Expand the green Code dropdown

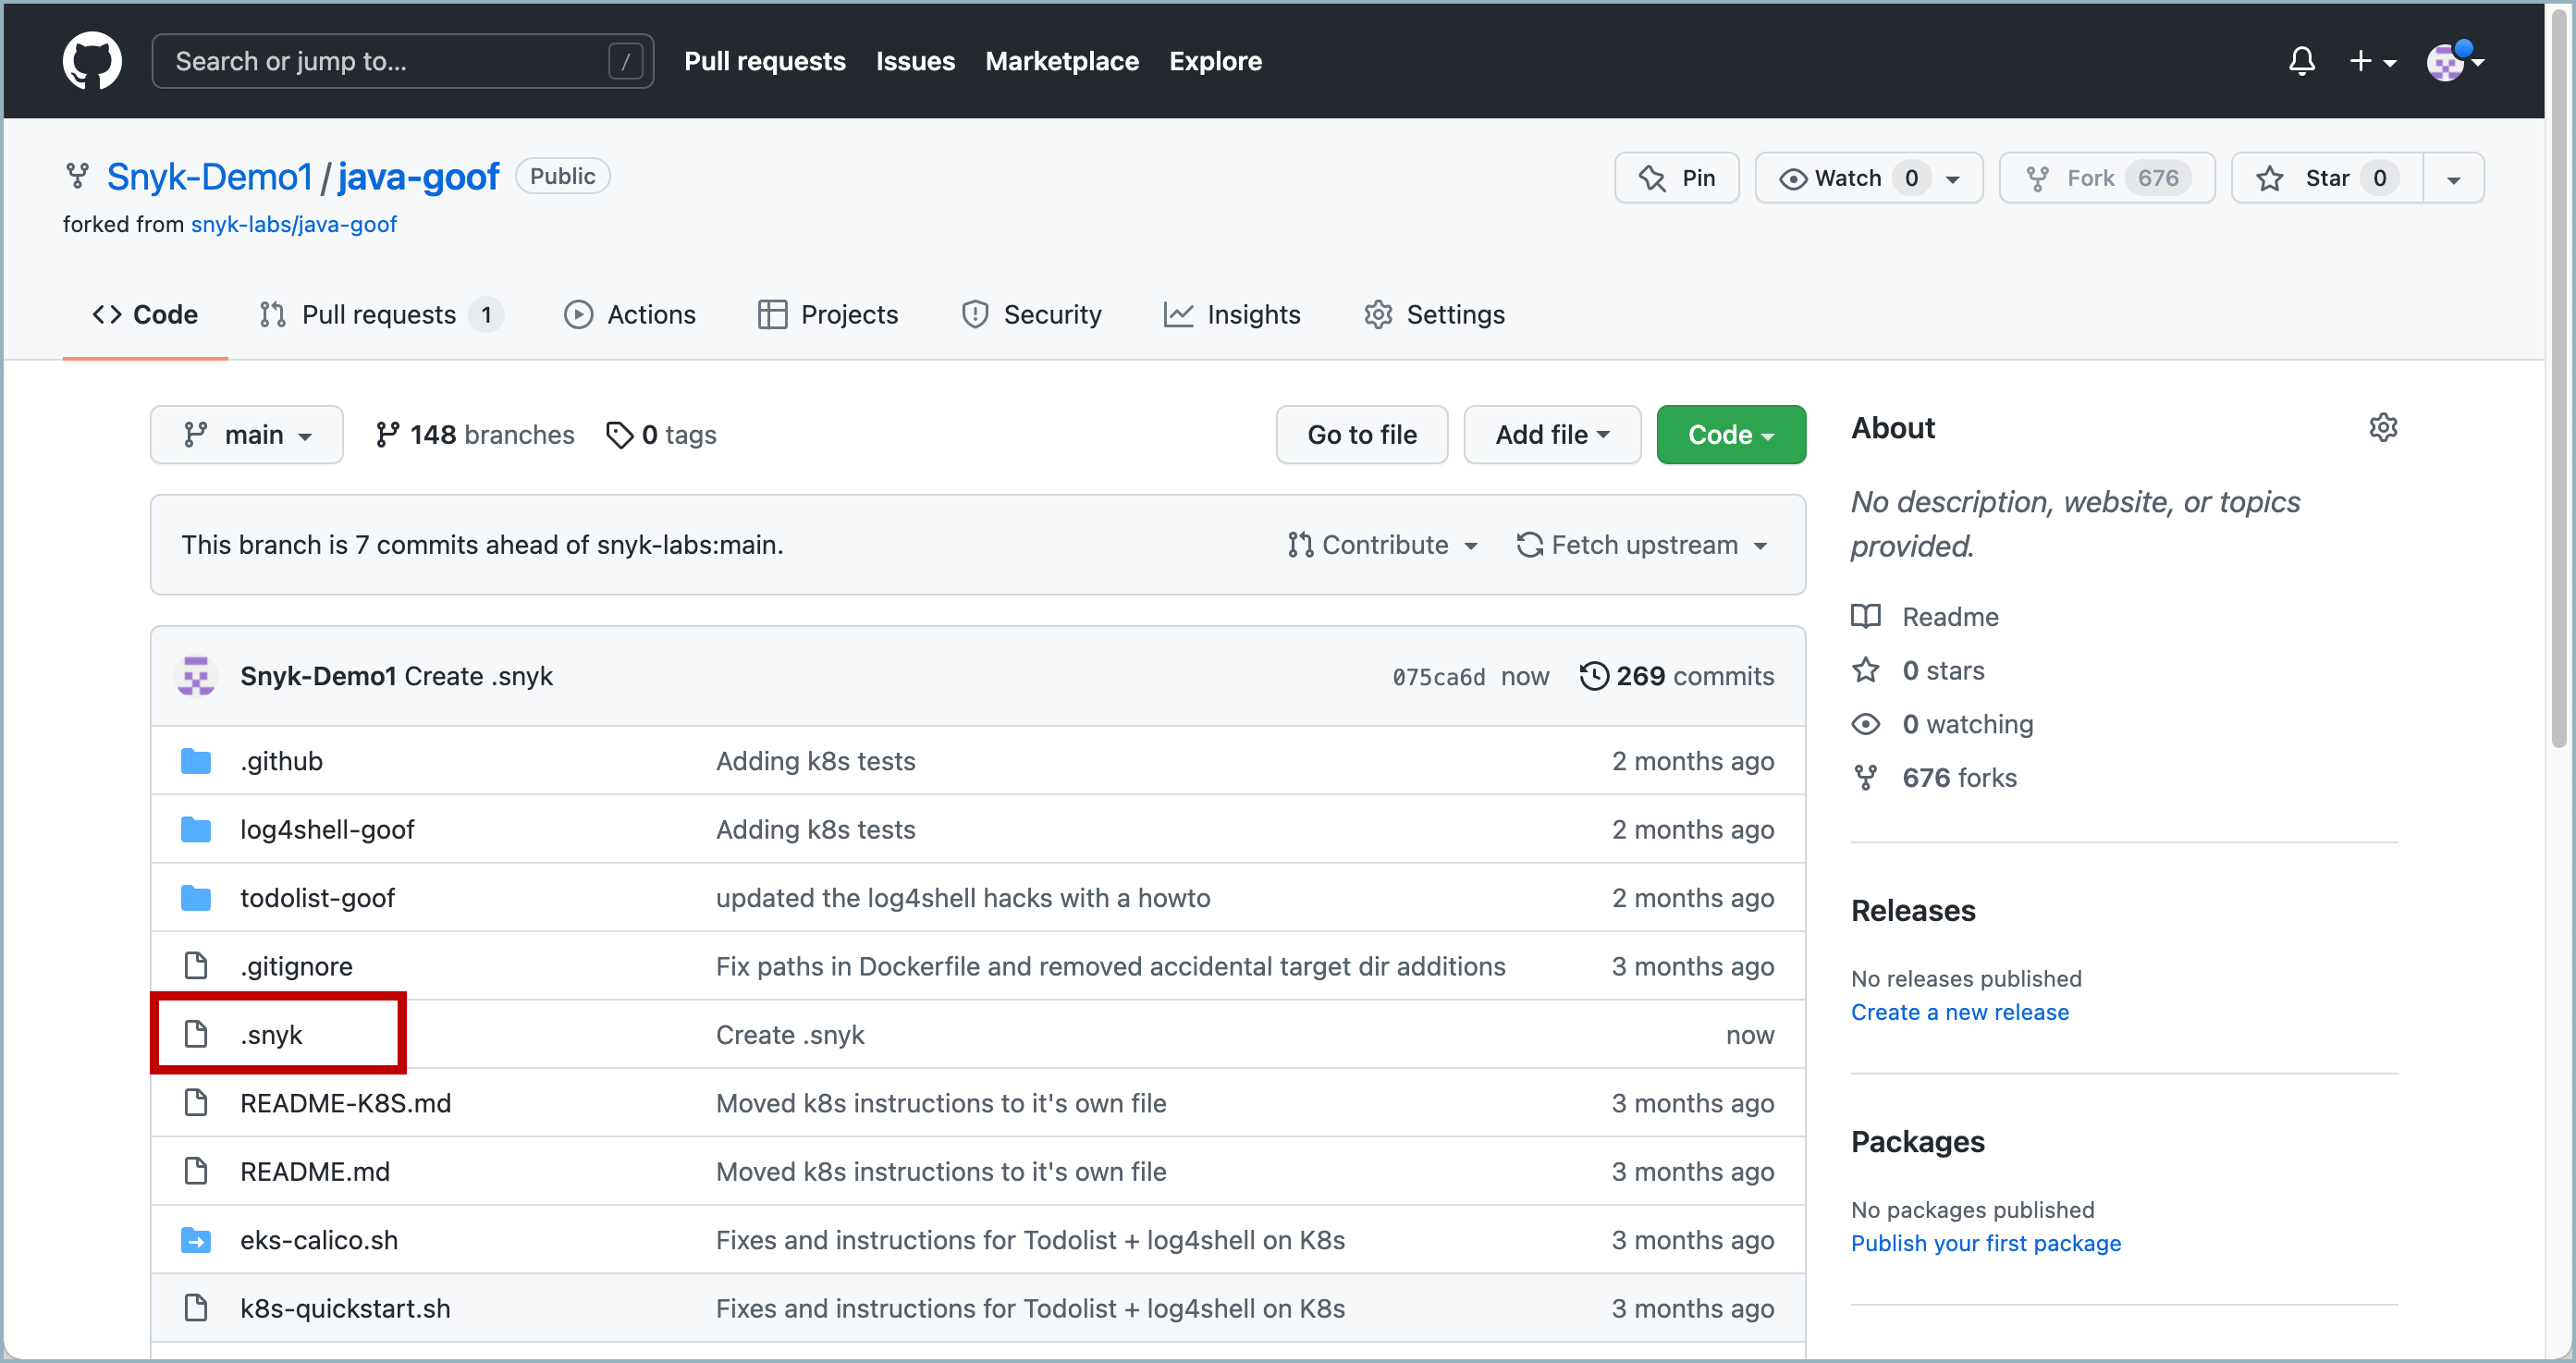pyautogui.click(x=1730, y=434)
